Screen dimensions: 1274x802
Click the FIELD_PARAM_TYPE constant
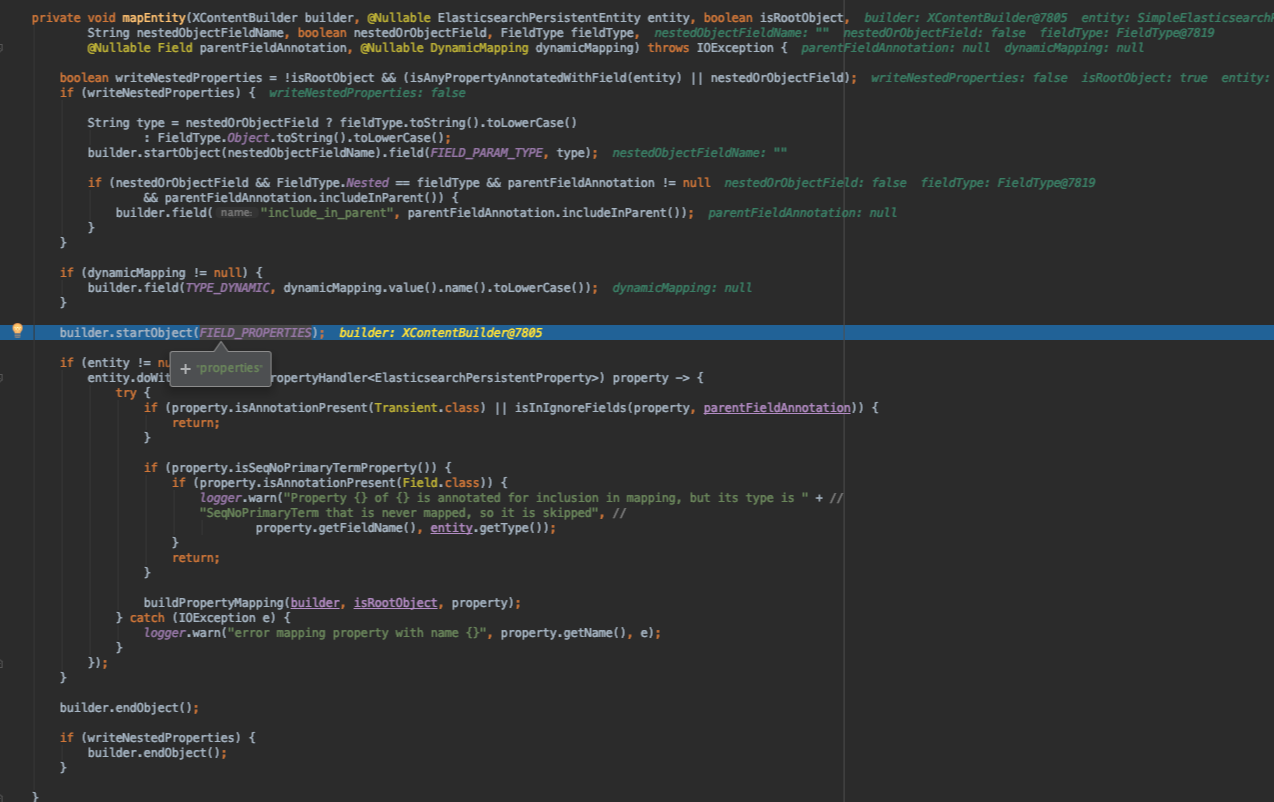pos(487,153)
